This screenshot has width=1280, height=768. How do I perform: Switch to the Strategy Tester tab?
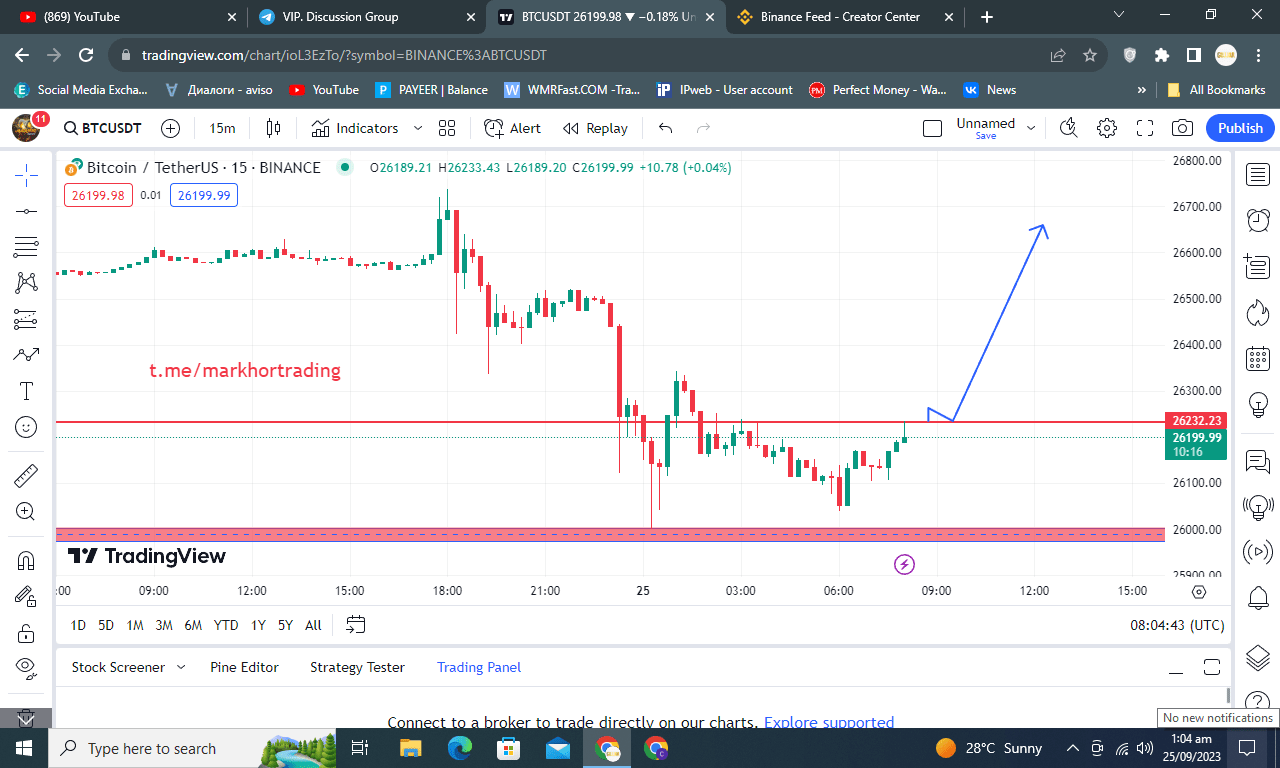point(357,667)
